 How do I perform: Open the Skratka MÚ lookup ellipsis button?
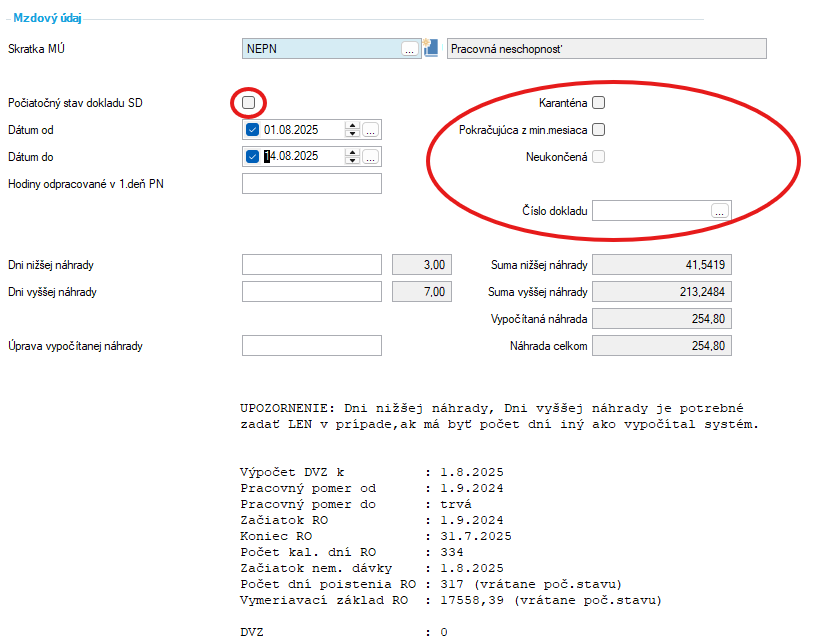point(410,48)
